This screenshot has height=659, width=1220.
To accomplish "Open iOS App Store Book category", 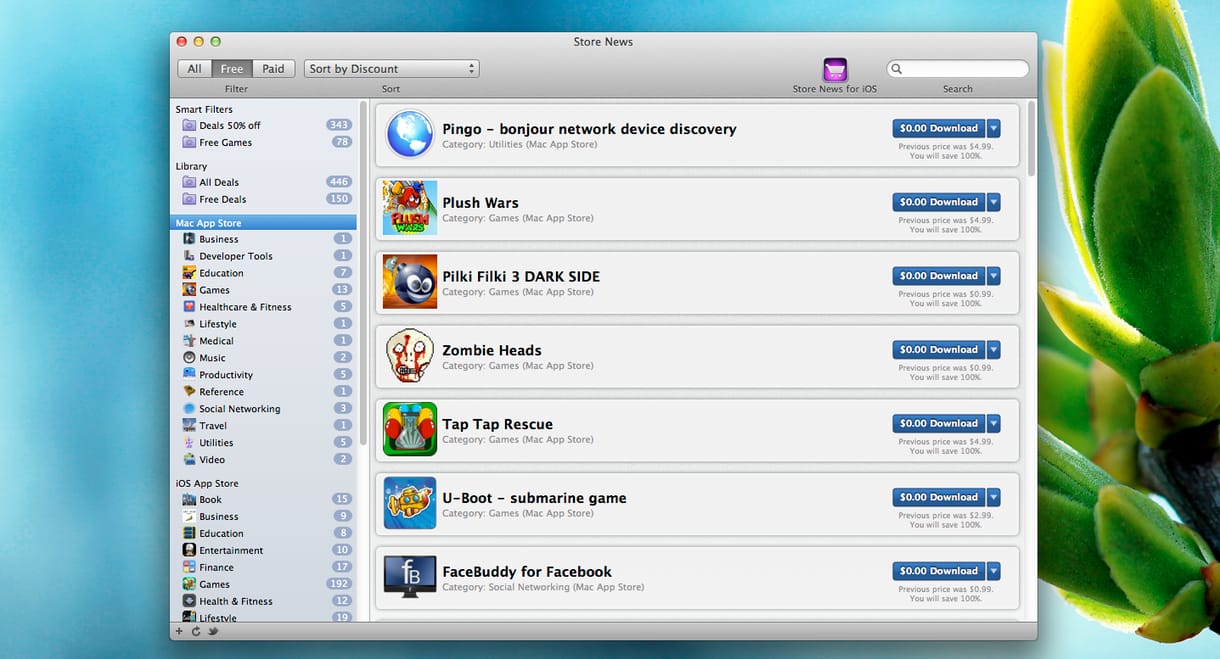I will coord(262,500).
